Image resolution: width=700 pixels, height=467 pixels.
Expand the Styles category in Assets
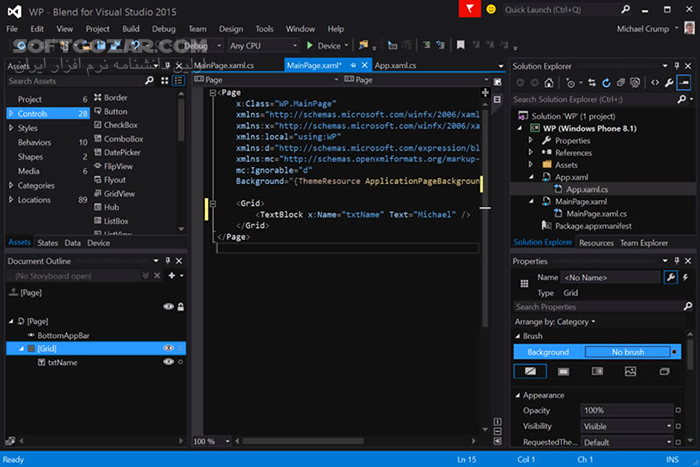[x=11, y=128]
